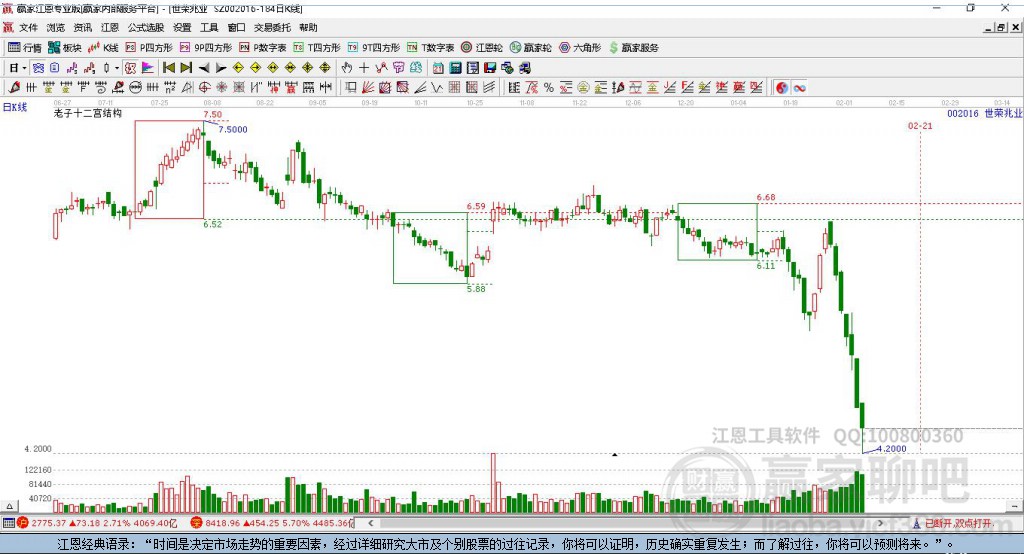The width and height of the screenshot is (1024, 554).
Task: Click the black left arrow icon
Action: click(204, 68)
